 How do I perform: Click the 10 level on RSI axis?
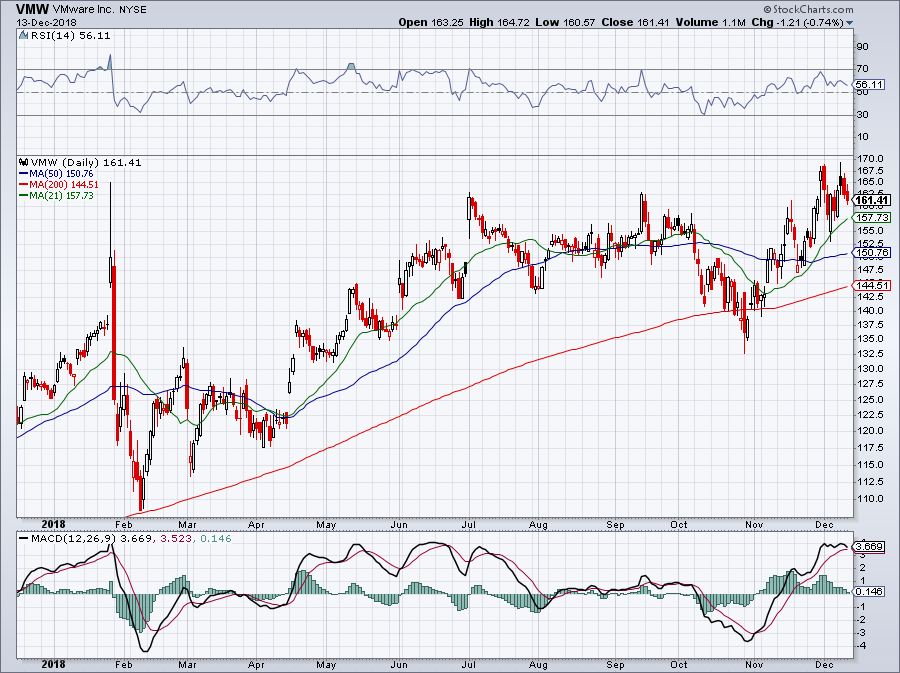click(862, 137)
